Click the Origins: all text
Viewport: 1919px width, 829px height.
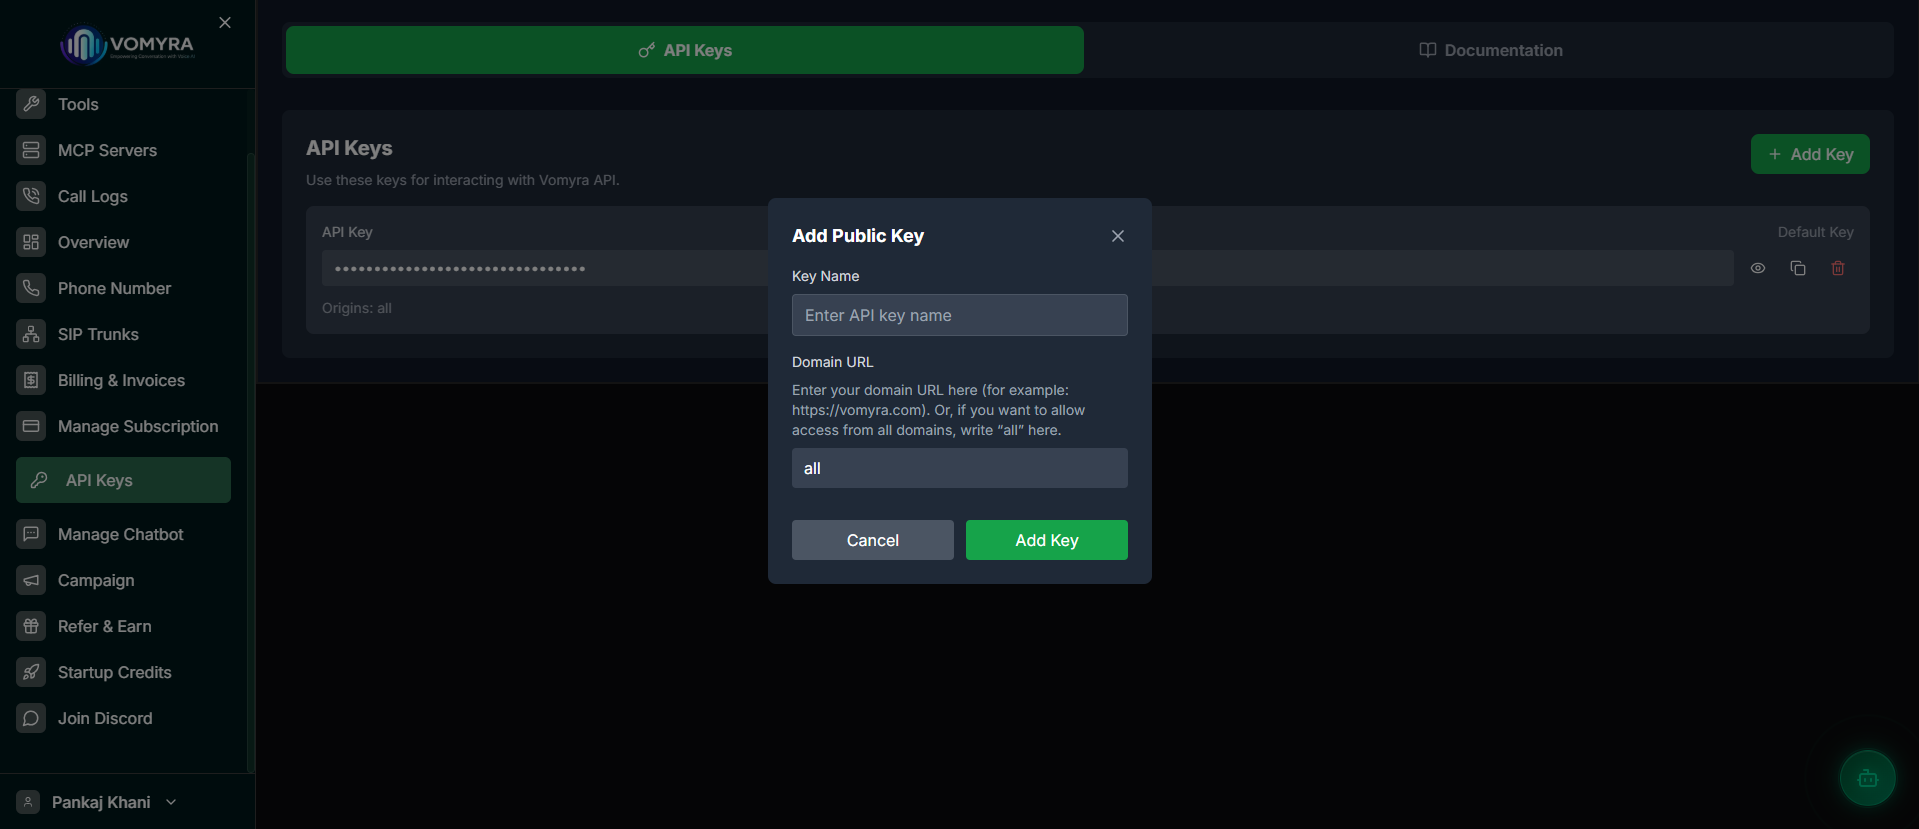point(357,308)
